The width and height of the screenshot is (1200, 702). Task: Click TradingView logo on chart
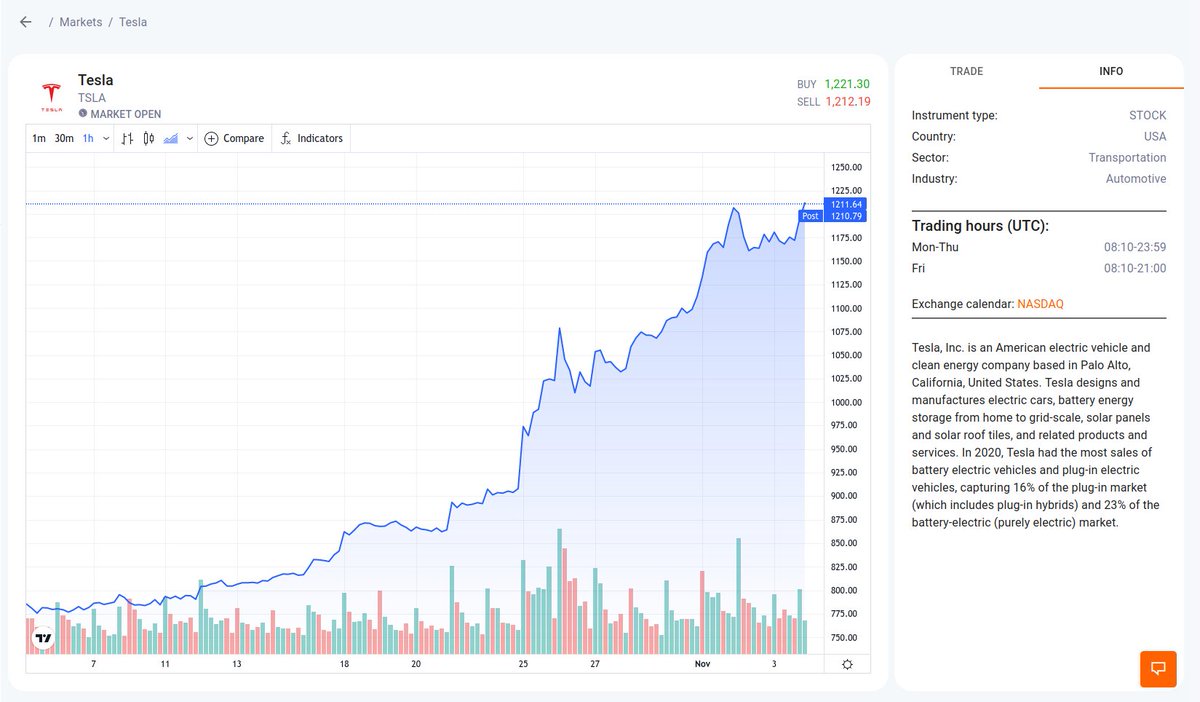(x=43, y=638)
